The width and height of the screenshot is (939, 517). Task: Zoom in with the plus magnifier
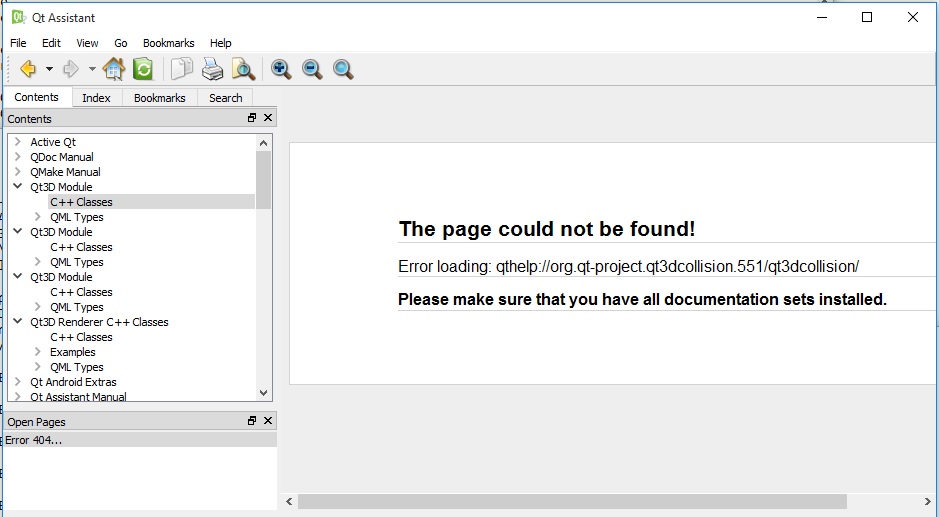click(282, 69)
